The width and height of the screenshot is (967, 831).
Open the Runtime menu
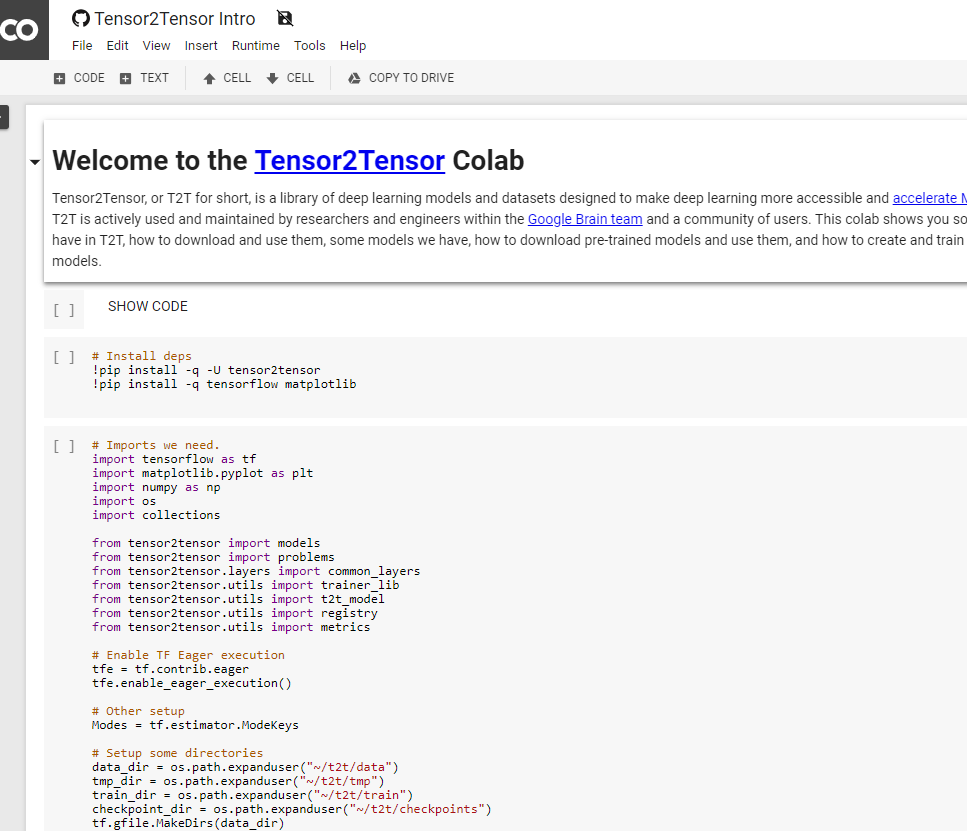tap(255, 46)
